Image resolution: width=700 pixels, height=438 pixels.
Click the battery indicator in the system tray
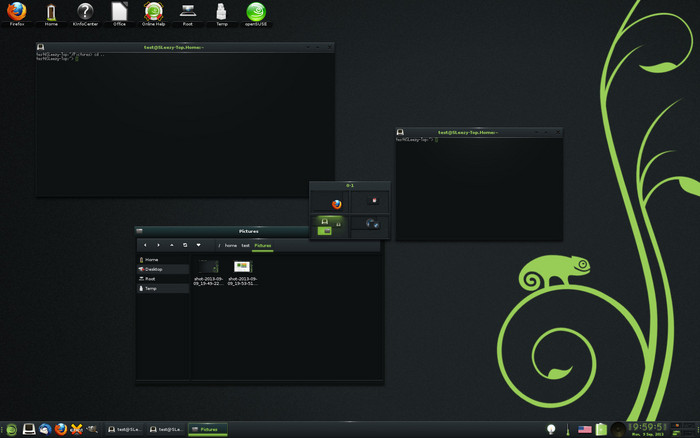point(601,429)
